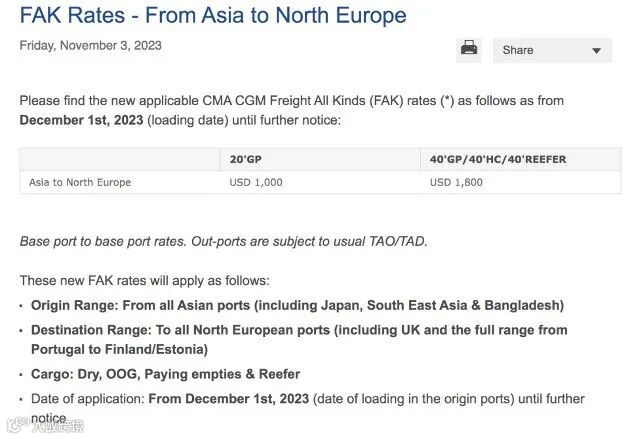
Task: Click the 'These new FAK rates will apply' line
Action: click(144, 281)
